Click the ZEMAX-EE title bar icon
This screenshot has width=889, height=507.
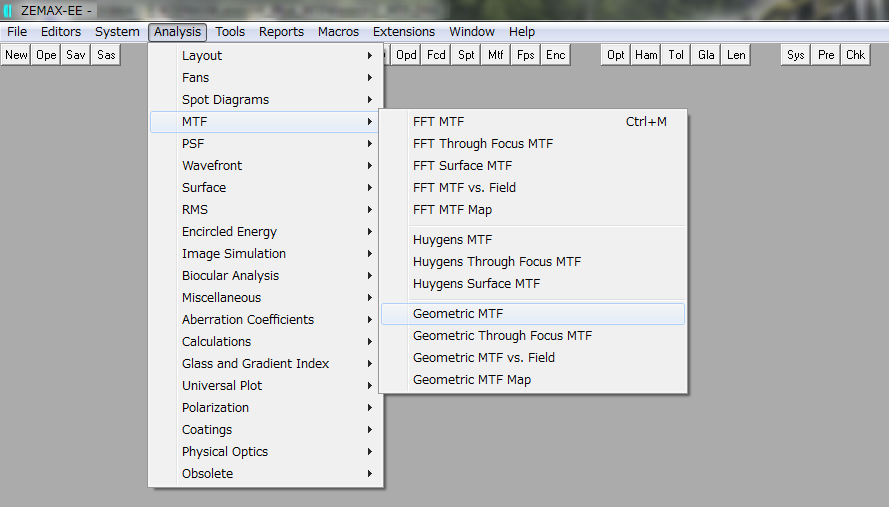coord(8,10)
